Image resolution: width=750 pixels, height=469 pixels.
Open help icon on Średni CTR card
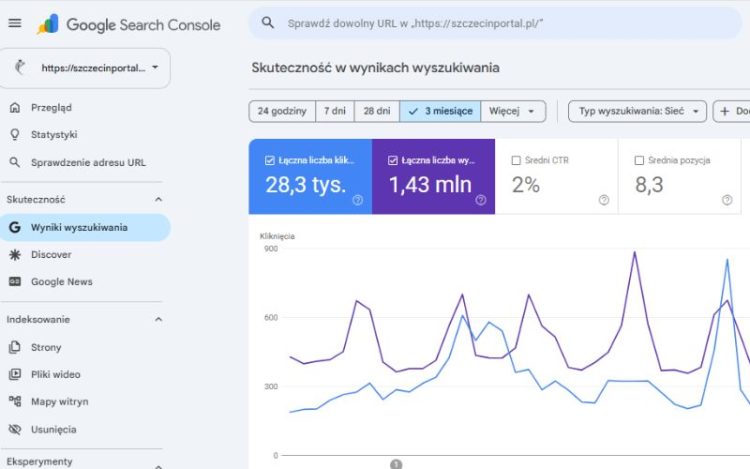pyautogui.click(x=604, y=200)
